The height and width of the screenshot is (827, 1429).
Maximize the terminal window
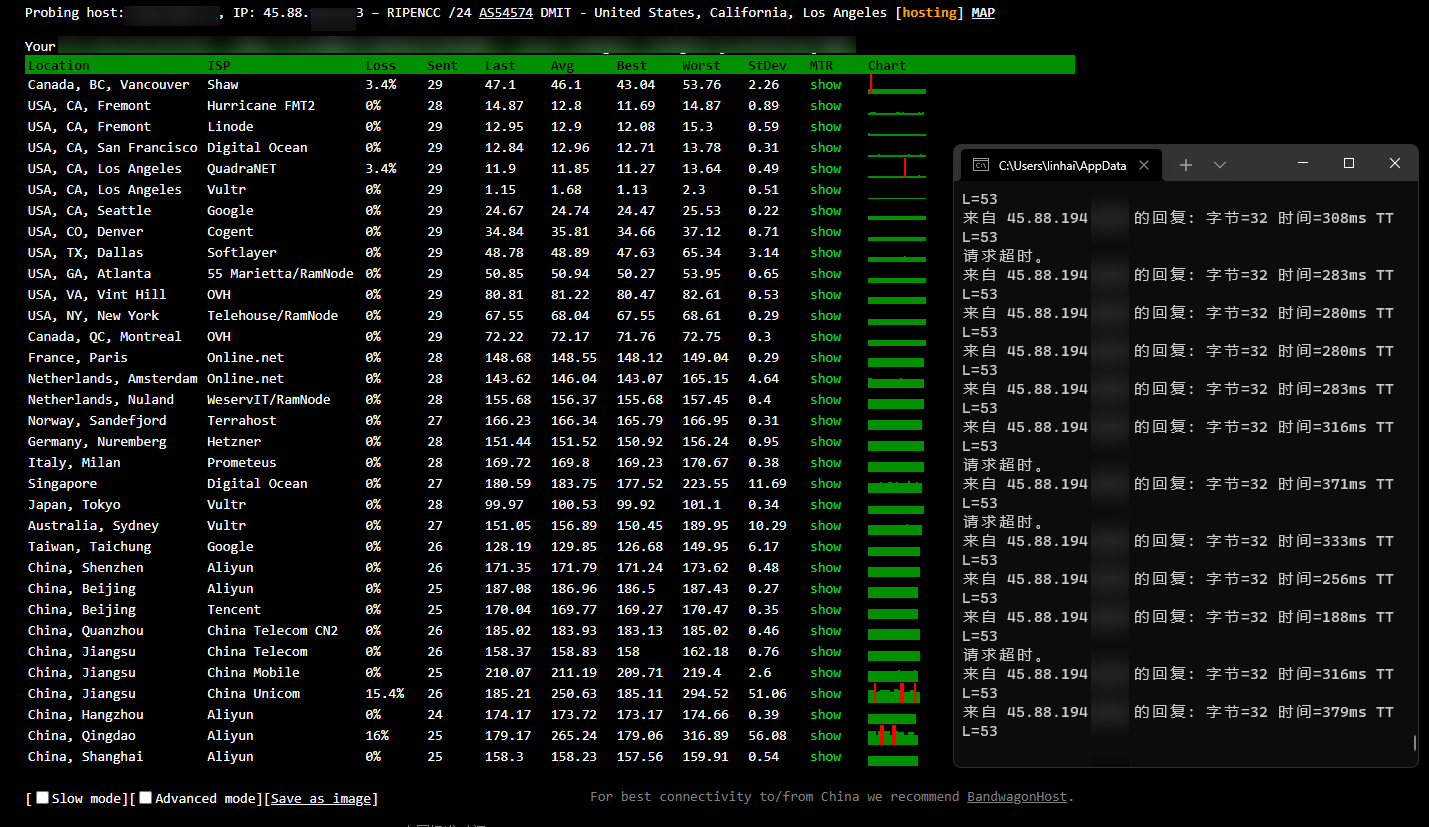[x=1349, y=163]
